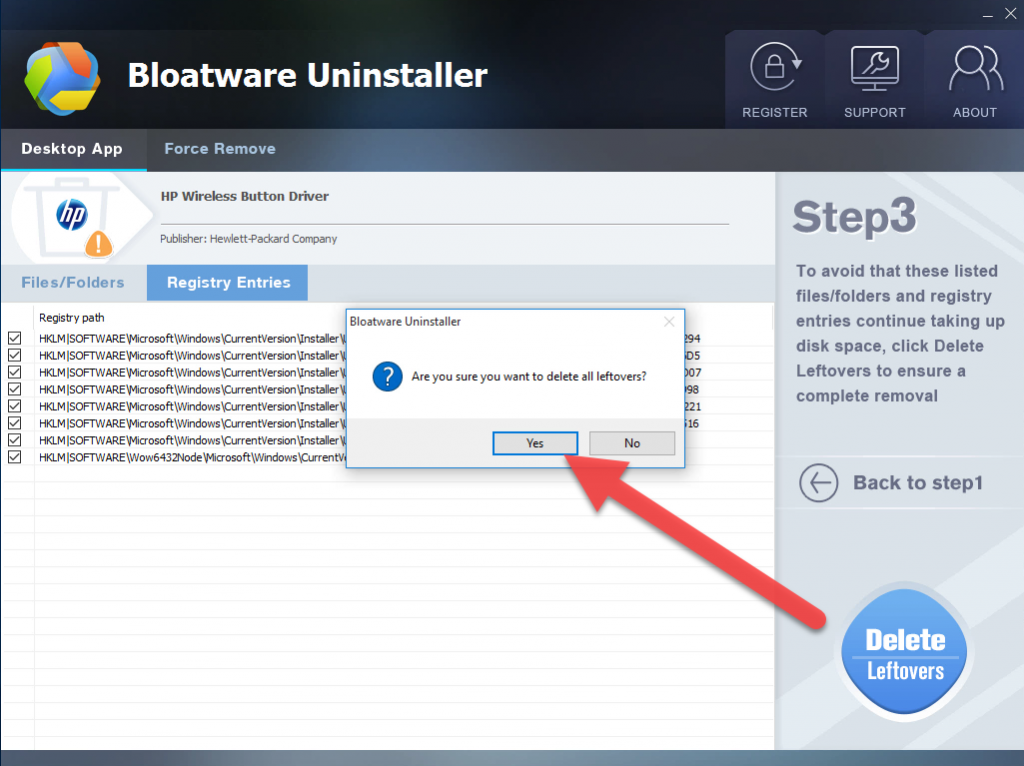Open the Support monitor icon
Viewport: 1024px width, 766px height.
tap(874, 69)
